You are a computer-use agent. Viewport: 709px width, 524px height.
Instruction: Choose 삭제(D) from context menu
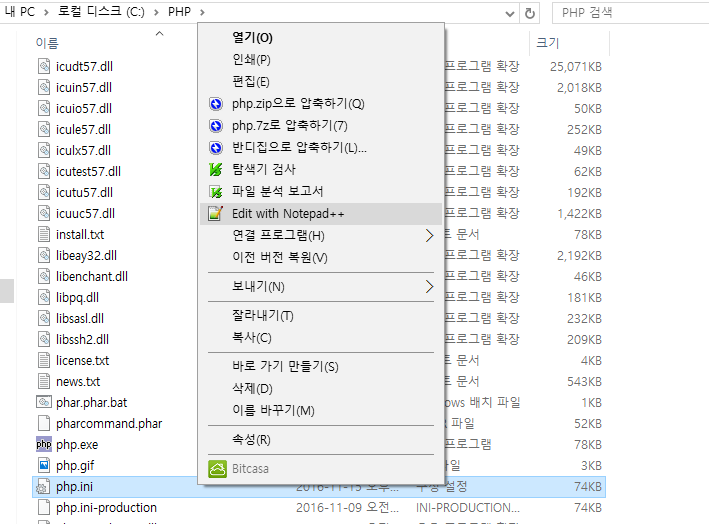(252, 388)
